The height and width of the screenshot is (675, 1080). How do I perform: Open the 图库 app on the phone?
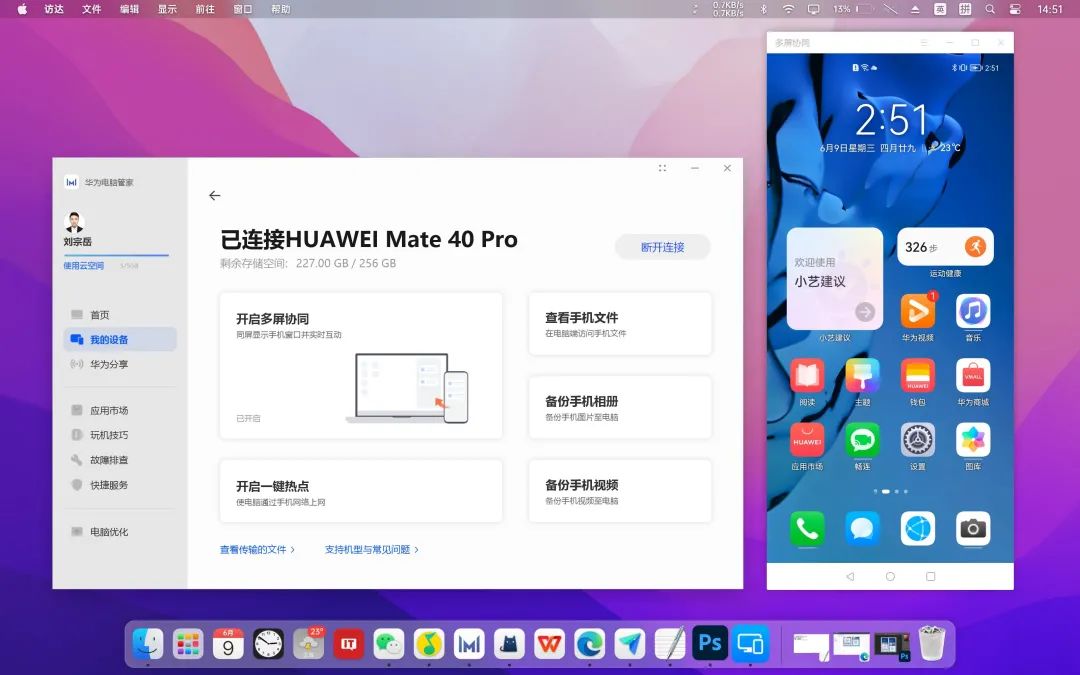tap(973, 440)
